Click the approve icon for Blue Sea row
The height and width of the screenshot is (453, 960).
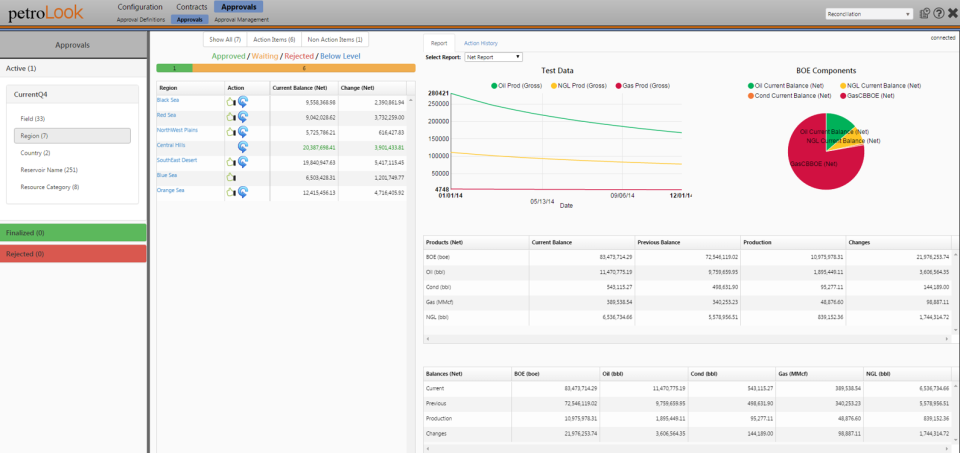point(232,176)
